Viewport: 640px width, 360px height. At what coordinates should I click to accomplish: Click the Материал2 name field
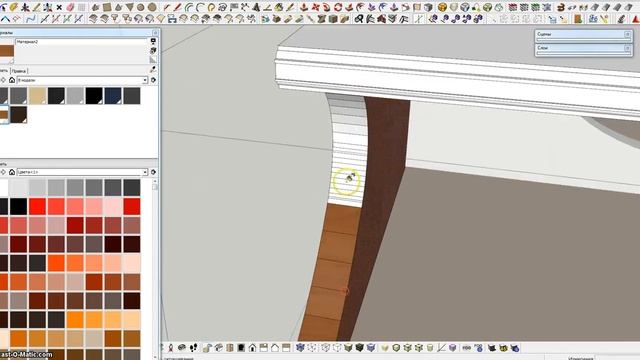(81, 42)
